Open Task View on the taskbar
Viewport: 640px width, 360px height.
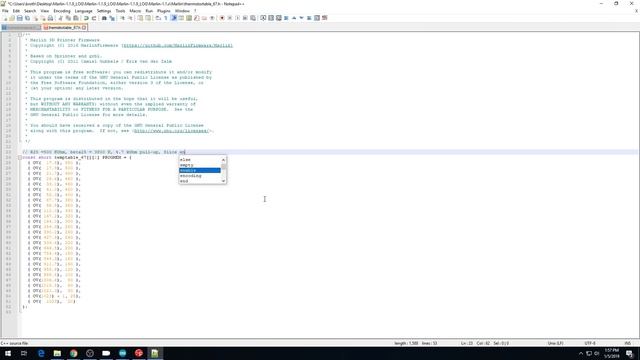pos(24,353)
